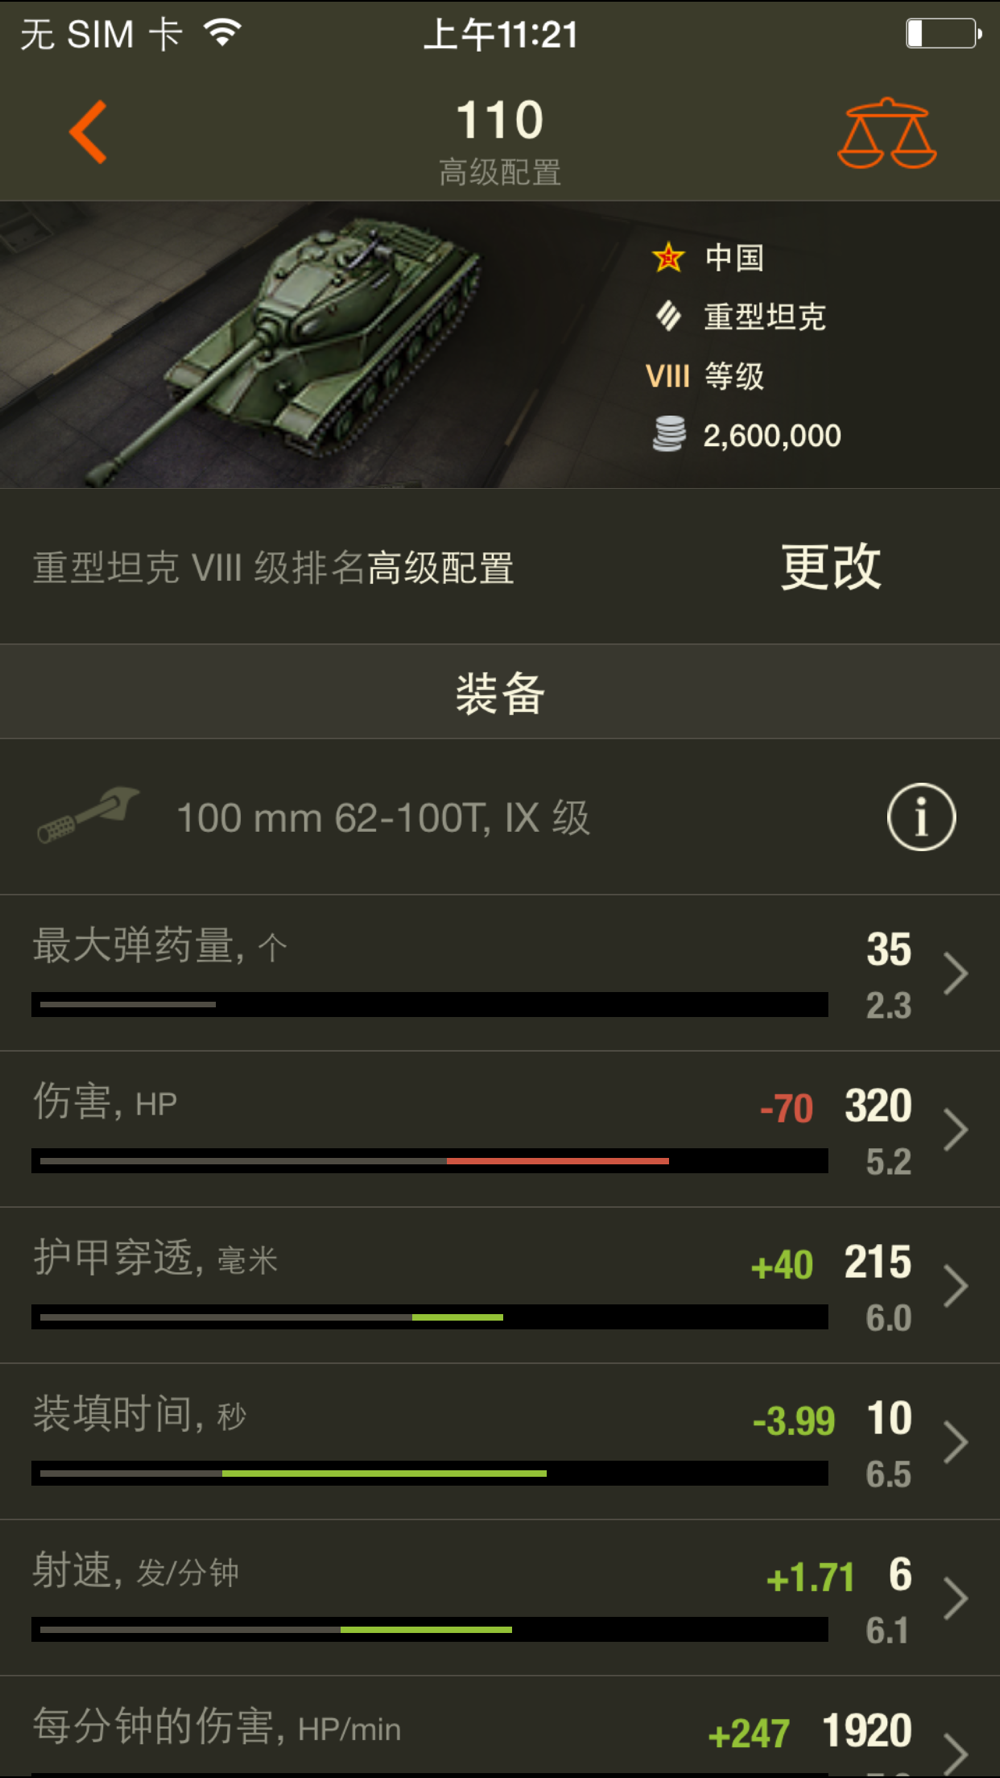Tap the China nation star icon
The width and height of the screenshot is (1000, 1778).
[668, 258]
